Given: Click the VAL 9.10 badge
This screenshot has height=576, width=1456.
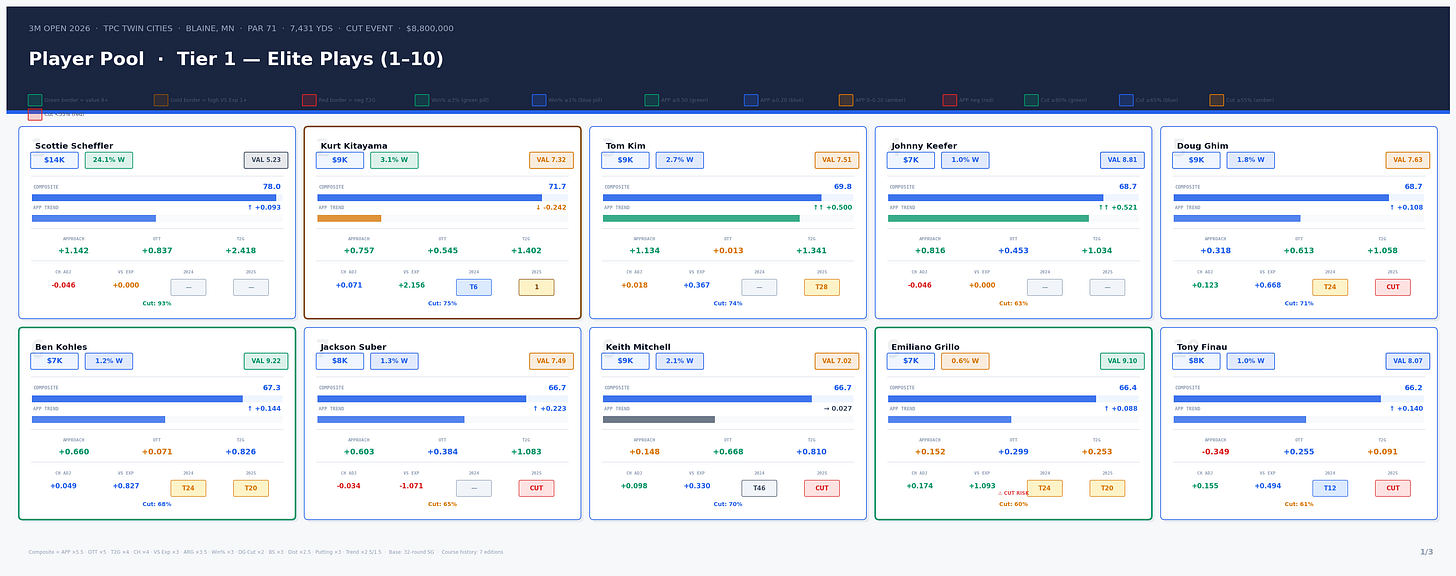Looking at the screenshot, I should coord(1122,361).
